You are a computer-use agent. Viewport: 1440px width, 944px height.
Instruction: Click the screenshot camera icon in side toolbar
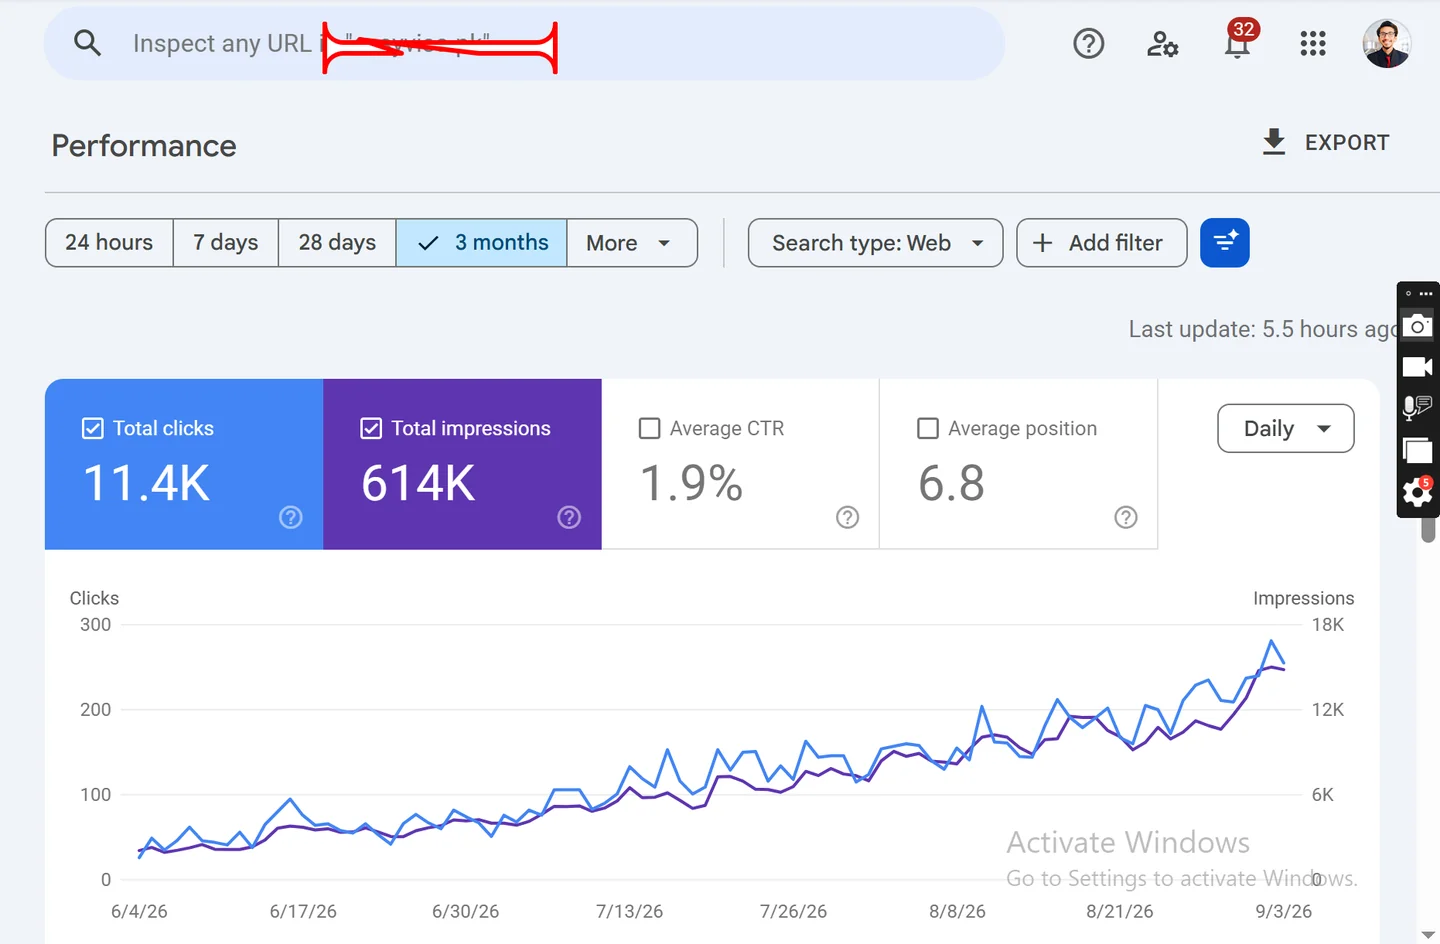(x=1417, y=326)
